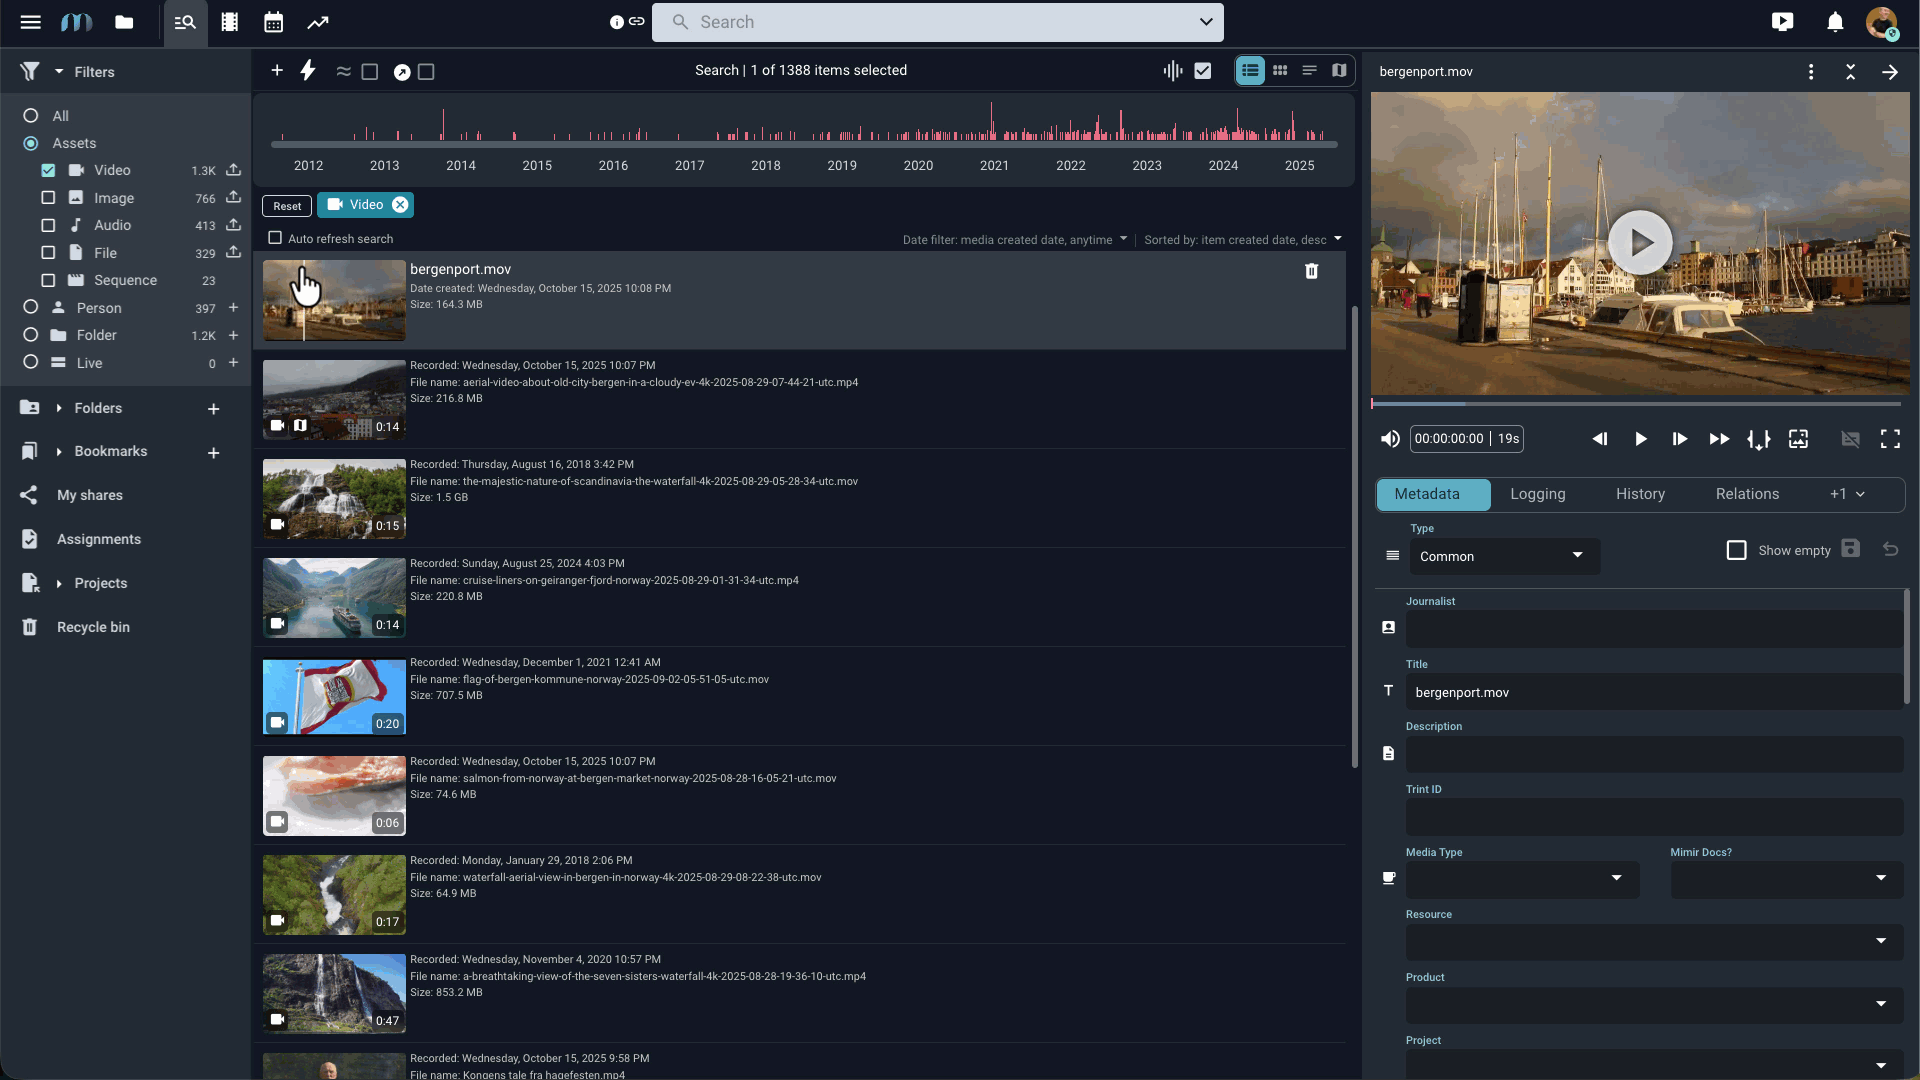Click into the Description field
This screenshot has width=1920, height=1080.
1653,755
